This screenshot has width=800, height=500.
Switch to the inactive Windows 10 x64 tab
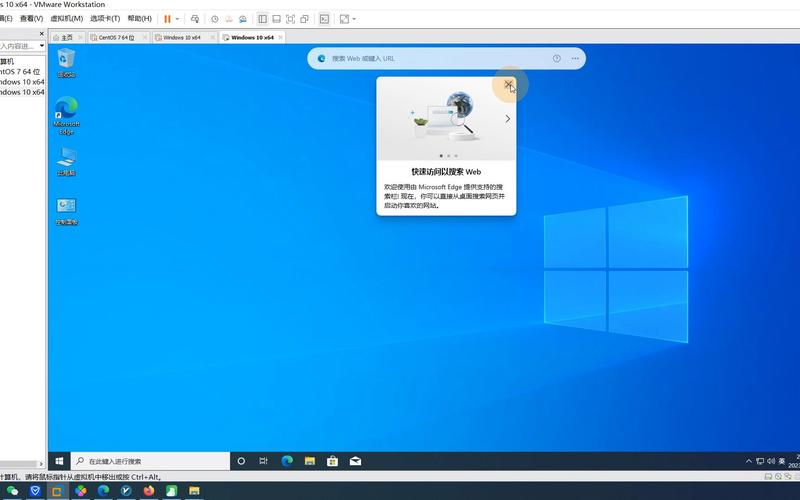(x=182, y=37)
